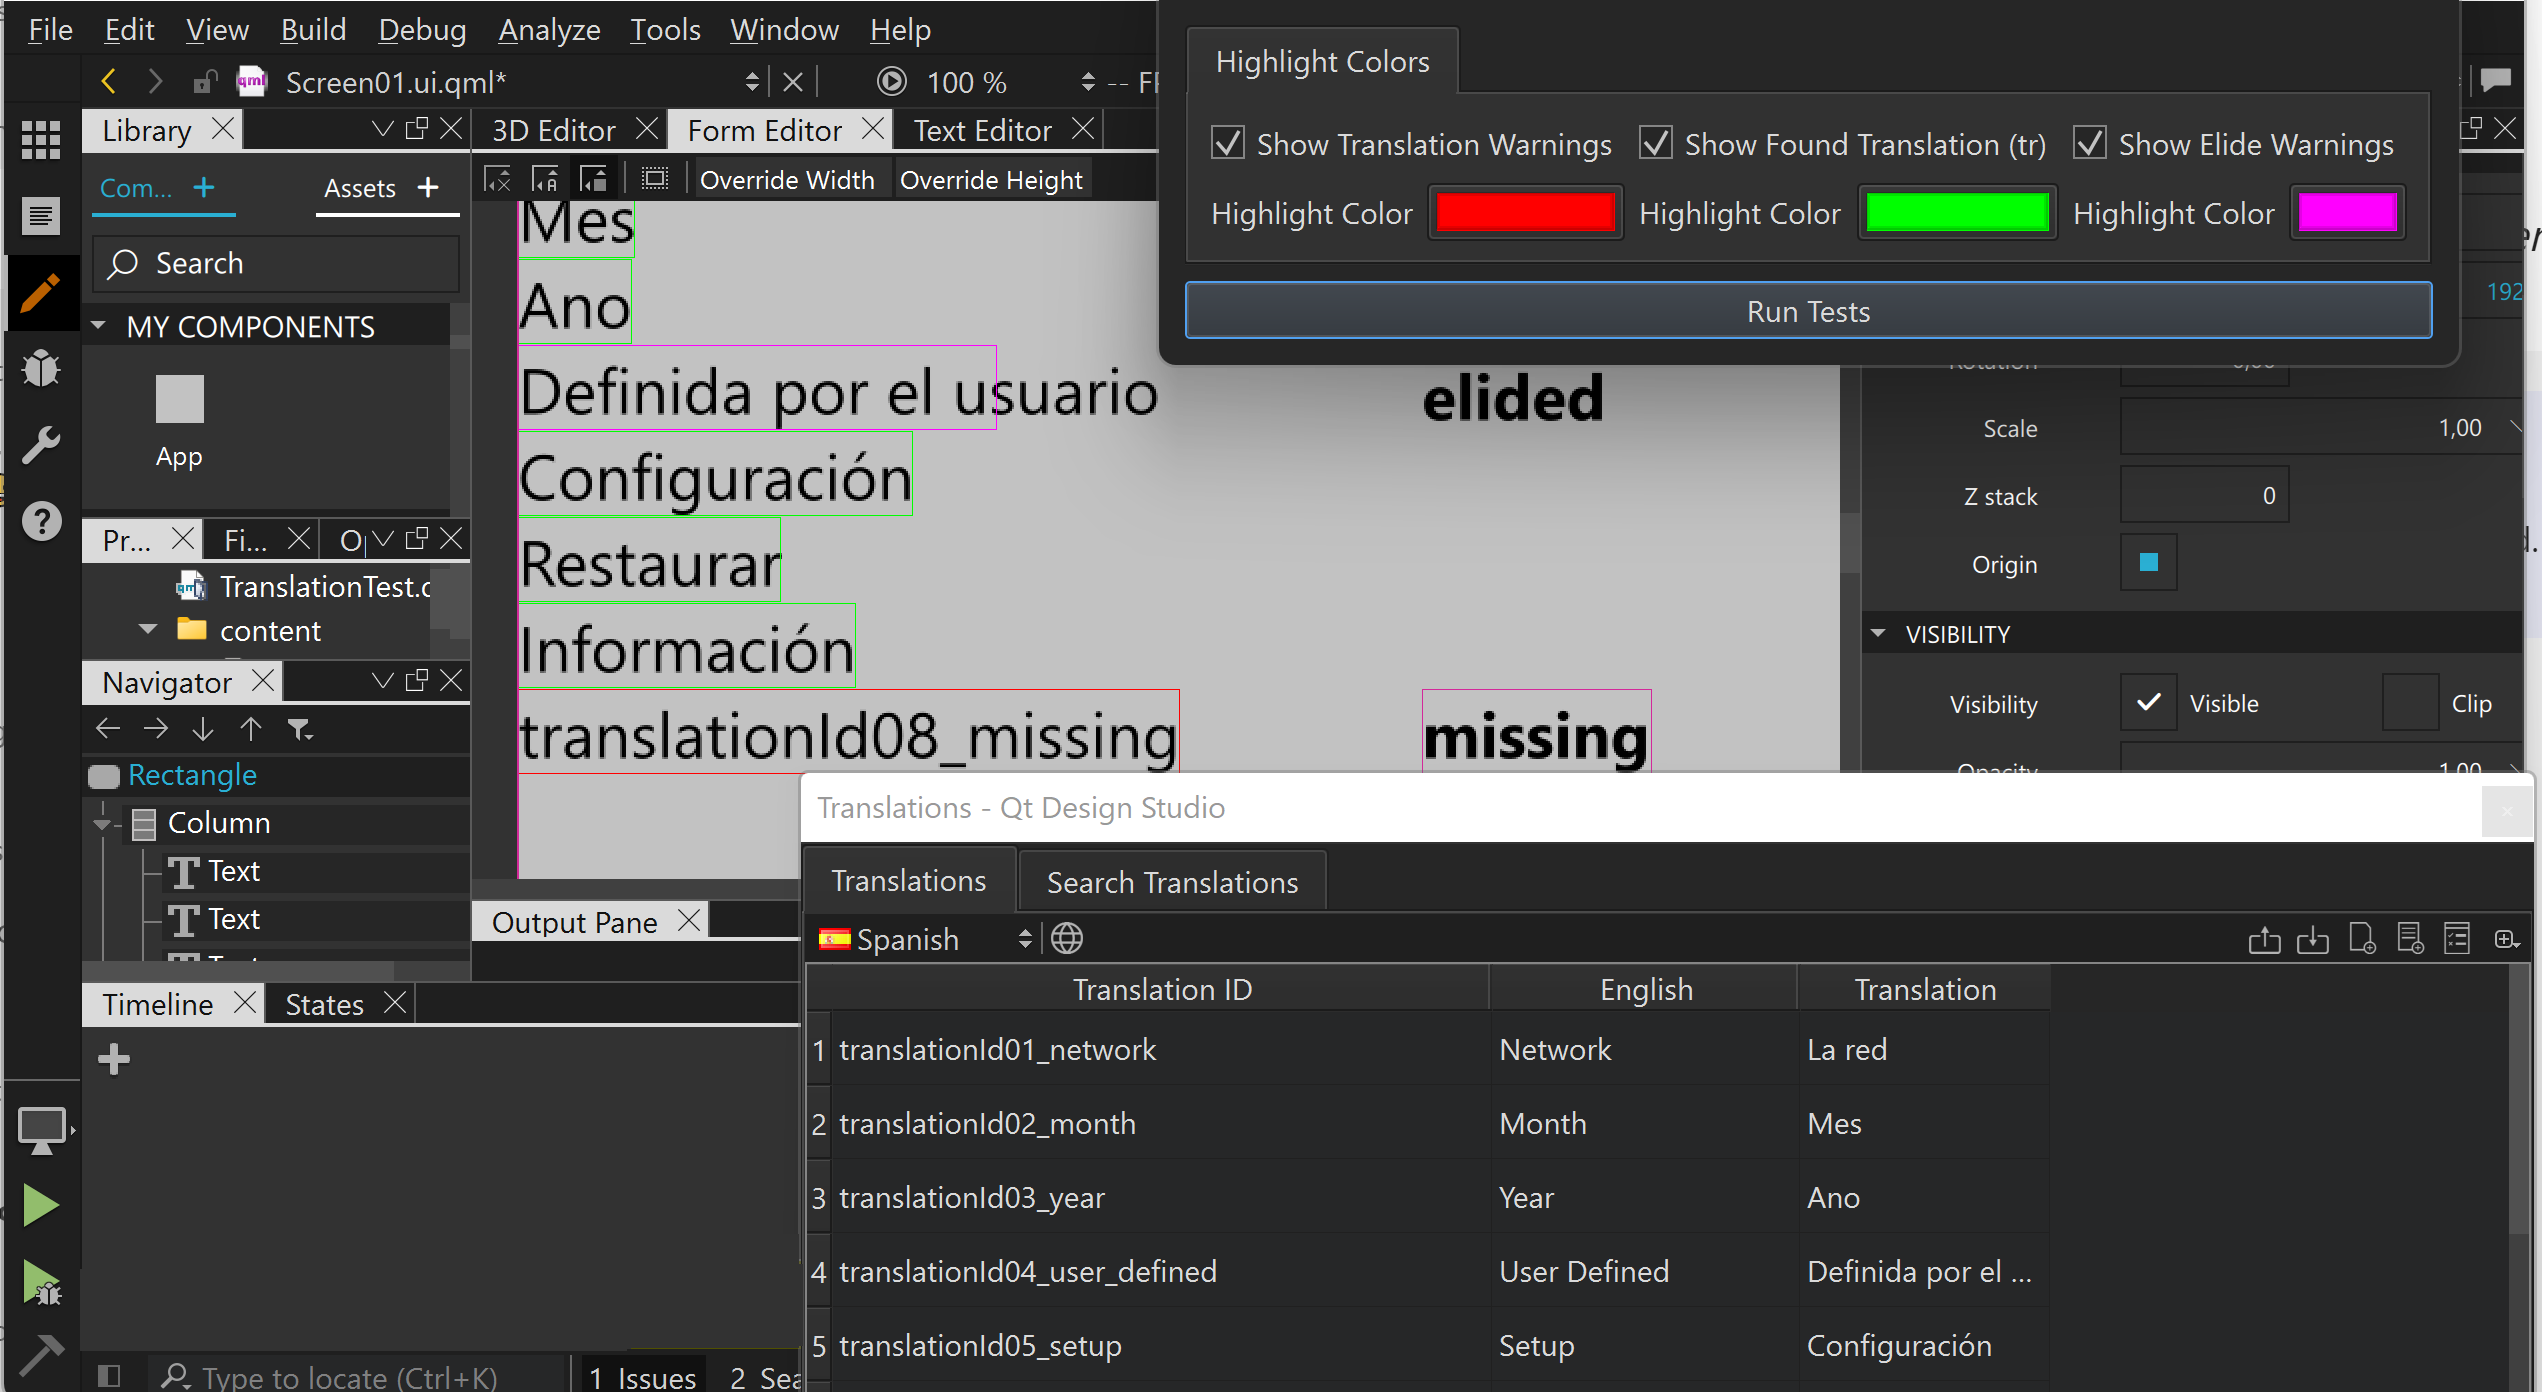Click the Live Preview icon next to zoom
This screenshot has width=2542, height=1392.
pyautogui.click(x=891, y=82)
